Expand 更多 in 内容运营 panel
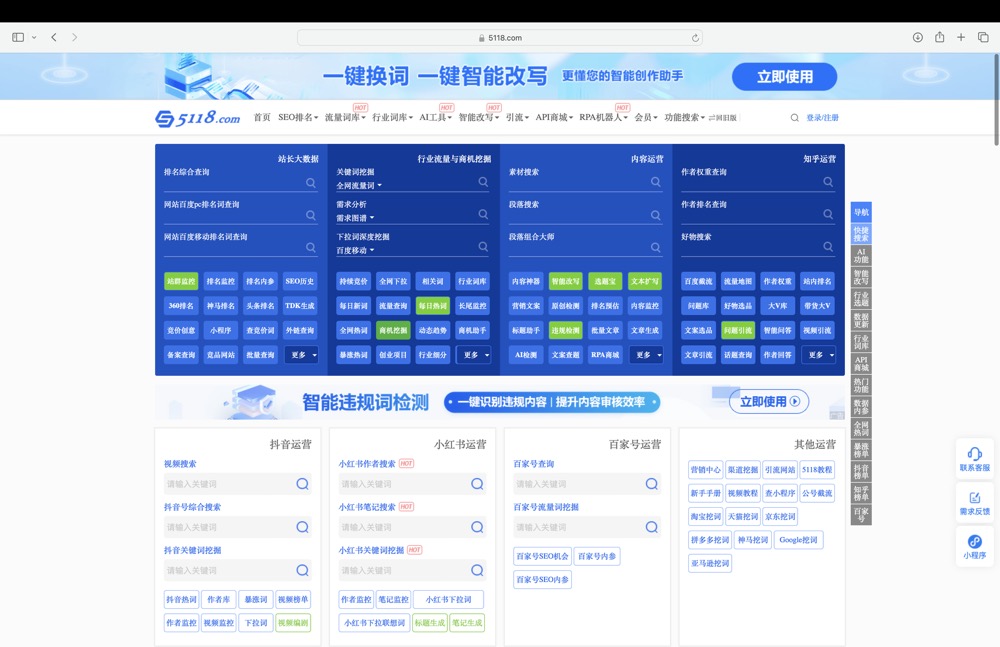This screenshot has height=647, width=1000. coord(647,355)
